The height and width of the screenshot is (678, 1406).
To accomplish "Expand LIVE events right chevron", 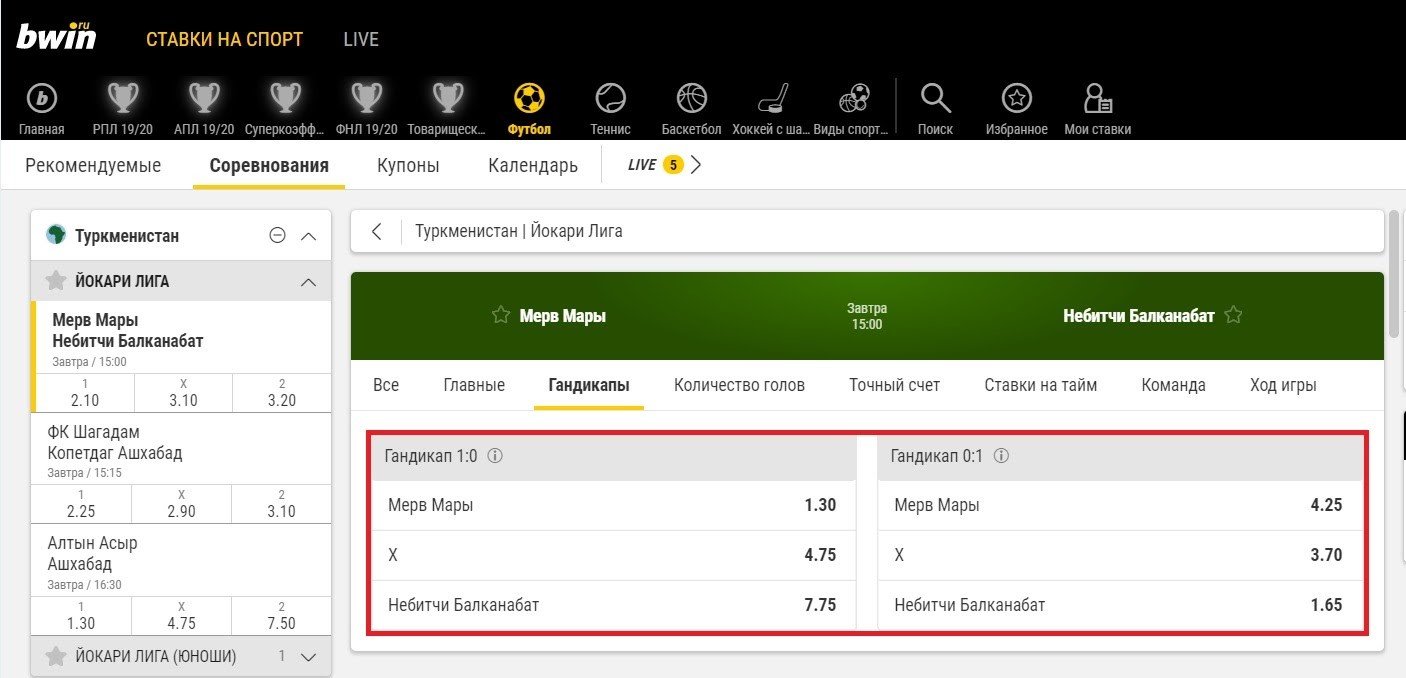I will click(x=696, y=165).
